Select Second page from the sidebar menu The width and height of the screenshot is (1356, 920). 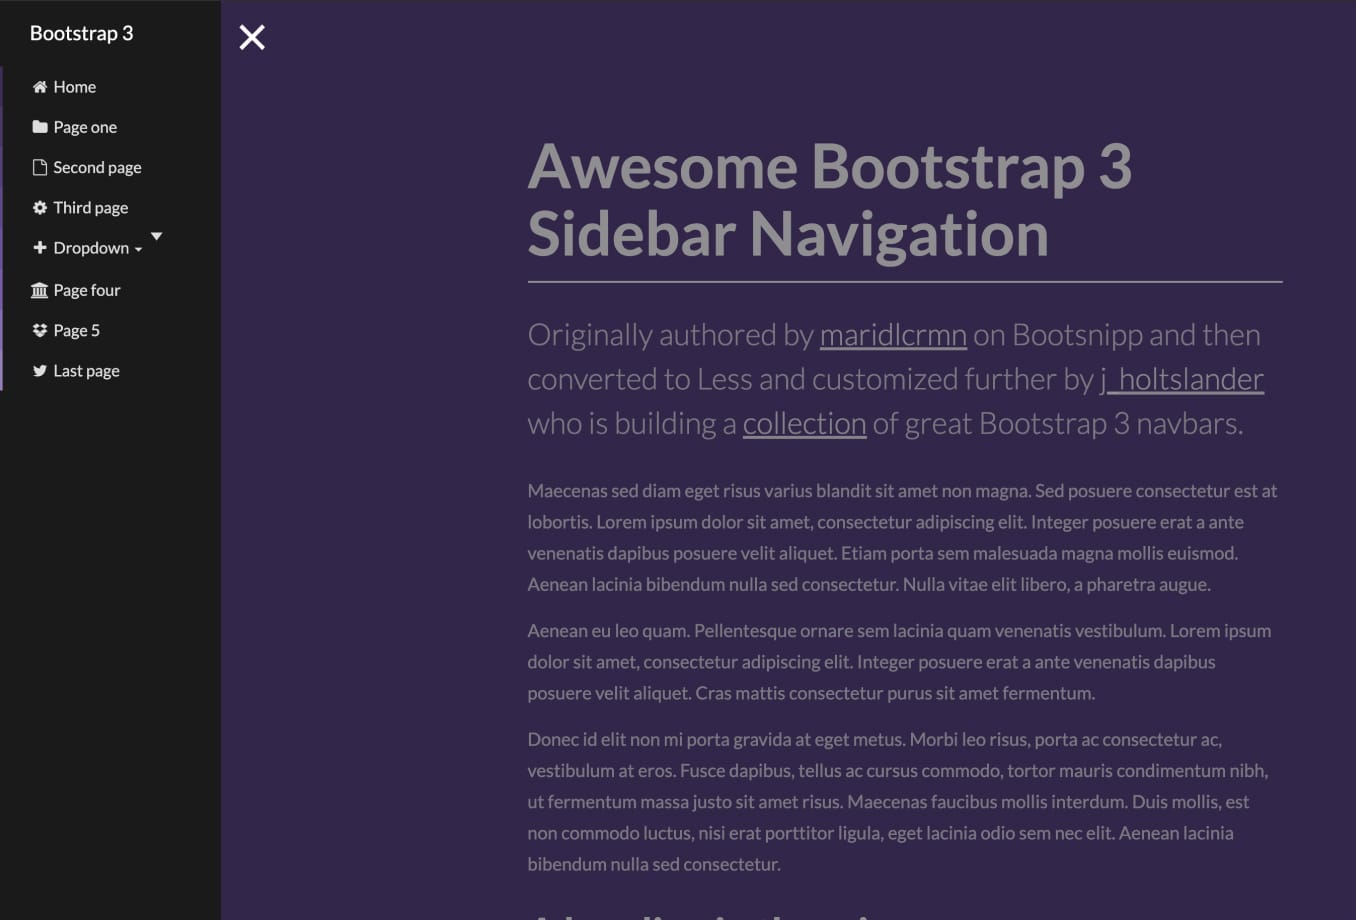[x=97, y=167]
